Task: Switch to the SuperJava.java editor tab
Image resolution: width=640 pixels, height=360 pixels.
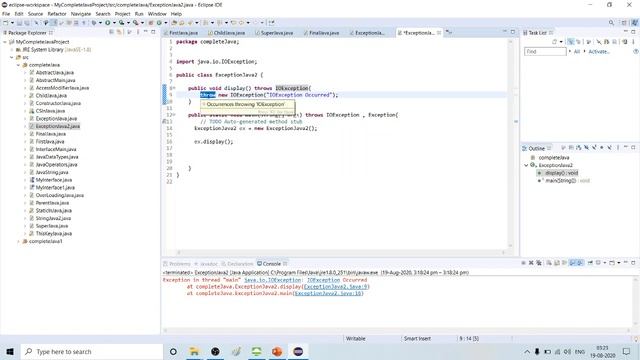Action: click(275, 33)
